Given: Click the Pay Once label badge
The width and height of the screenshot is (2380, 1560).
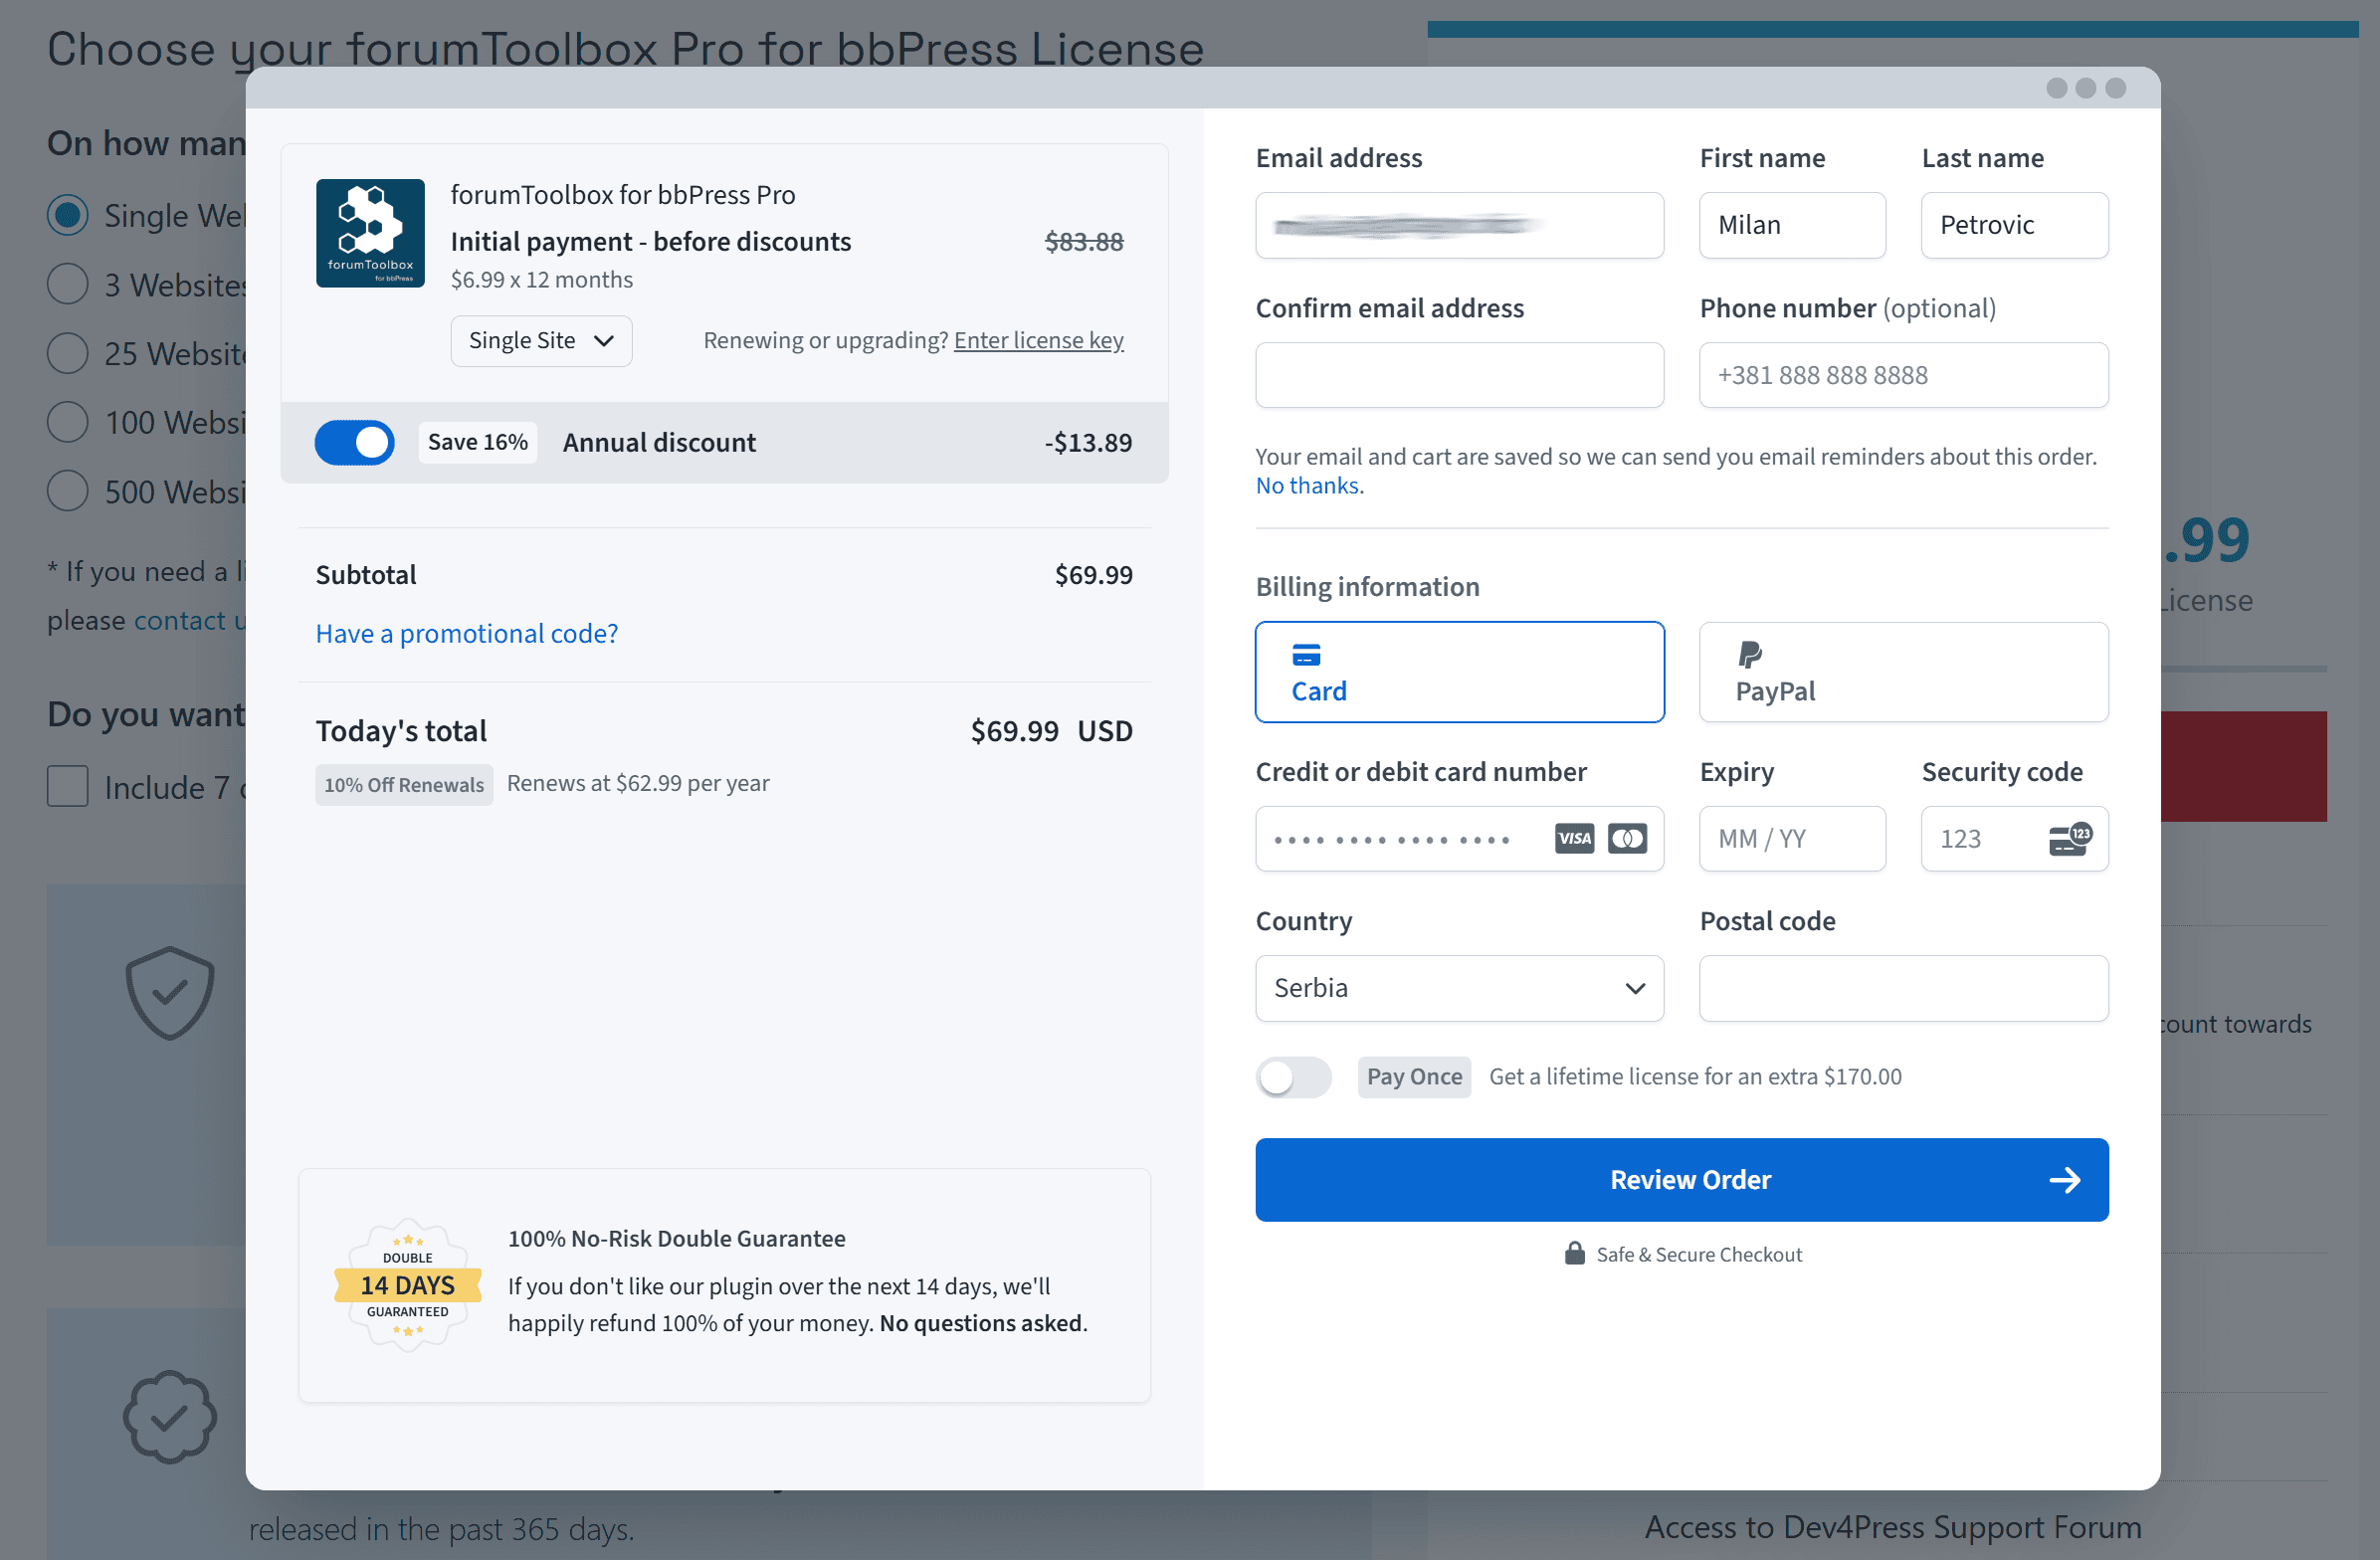Looking at the screenshot, I should [x=1414, y=1077].
